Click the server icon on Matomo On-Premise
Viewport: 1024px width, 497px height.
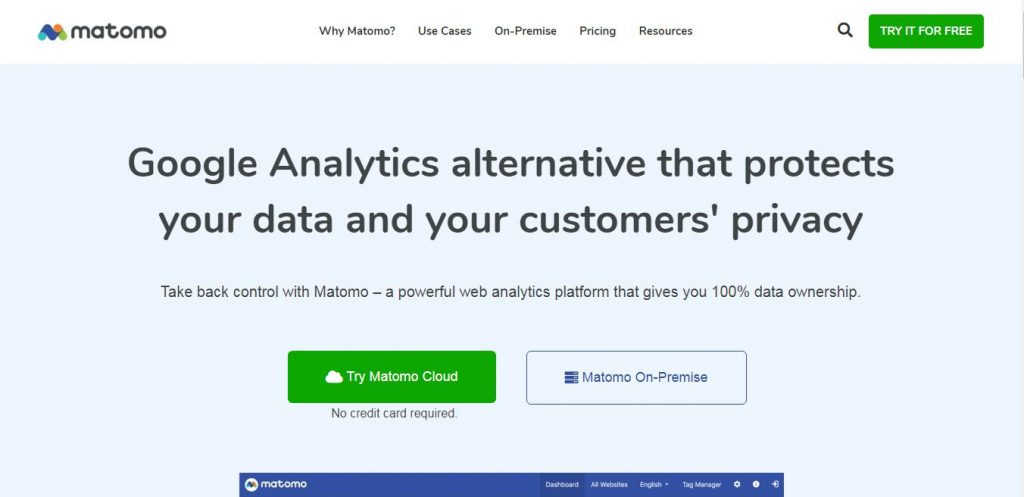click(x=571, y=377)
